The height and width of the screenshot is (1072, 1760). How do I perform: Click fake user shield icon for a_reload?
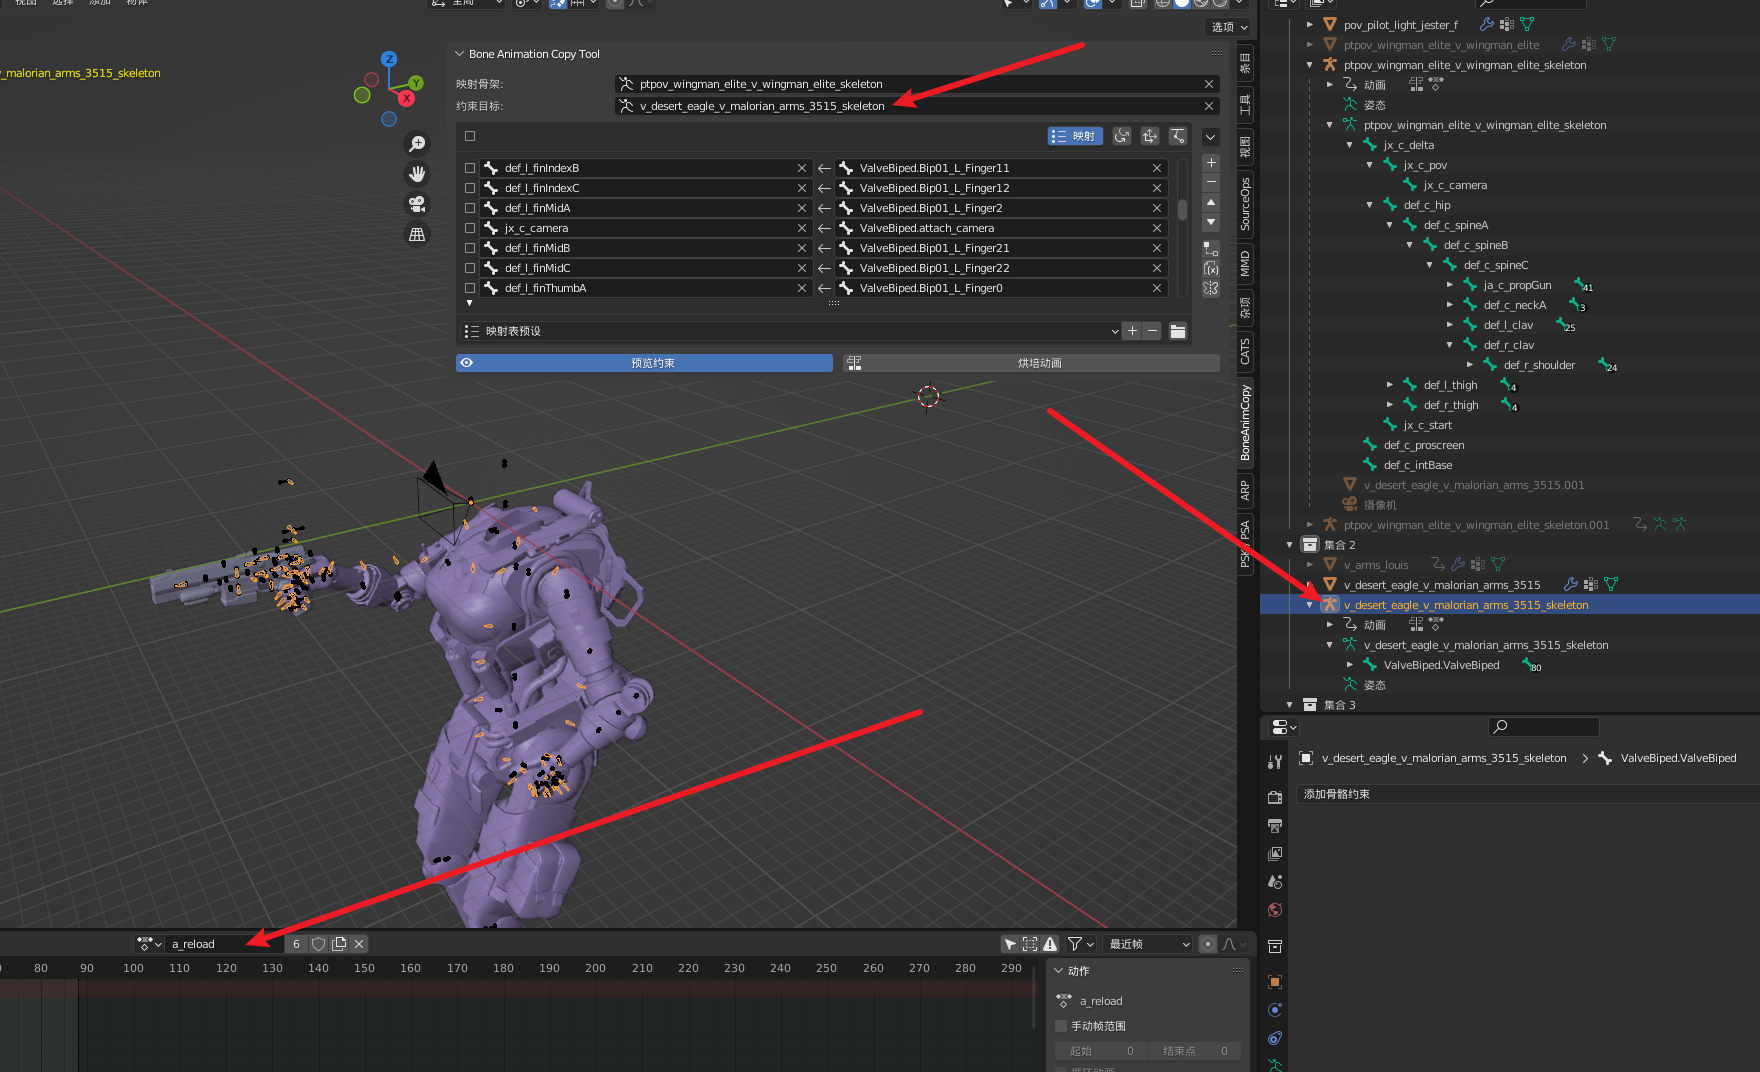click(318, 944)
